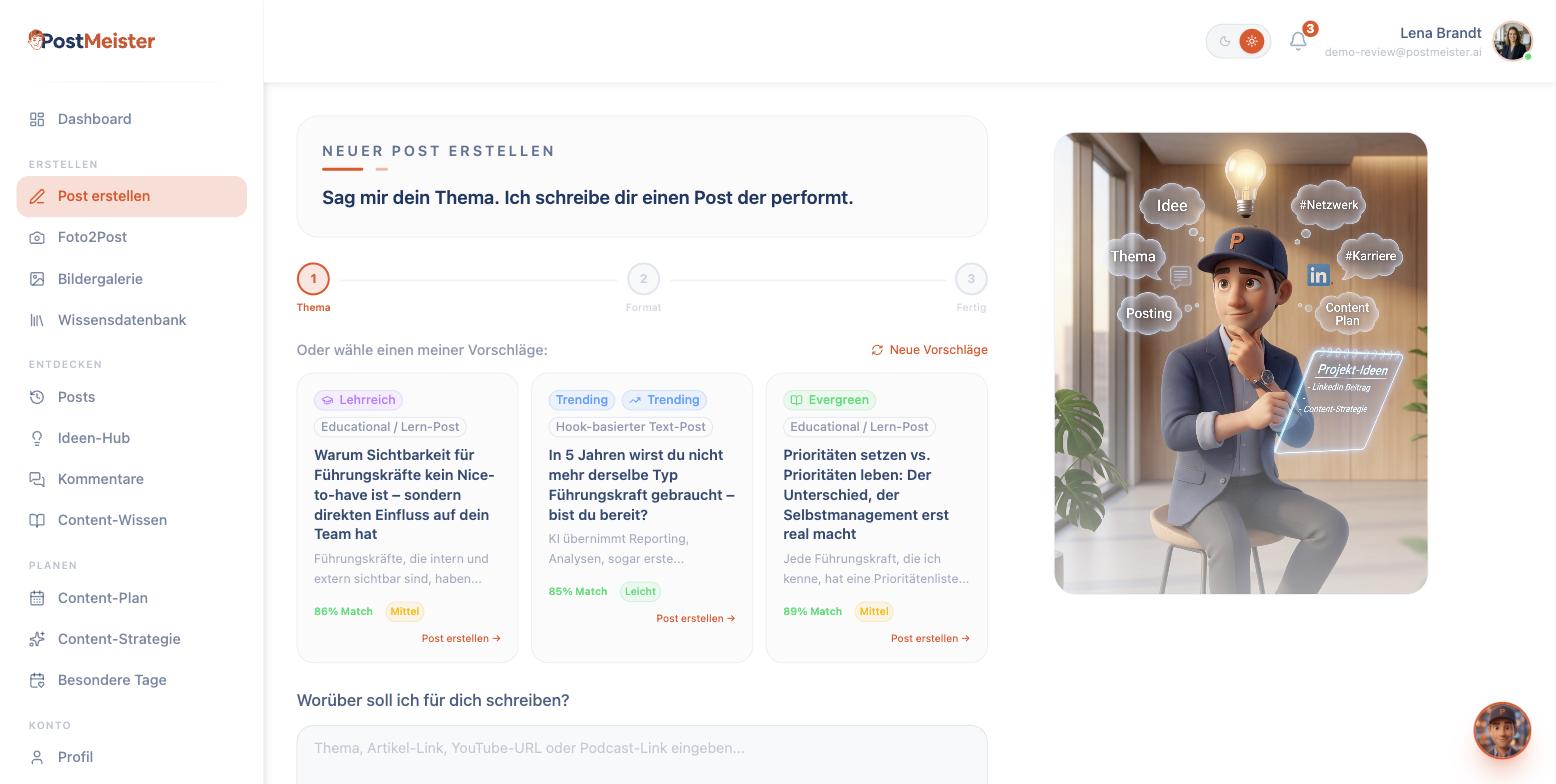Open Posts in the sidebar
Screen dimensions: 1556x784
[x=131, y=397]
